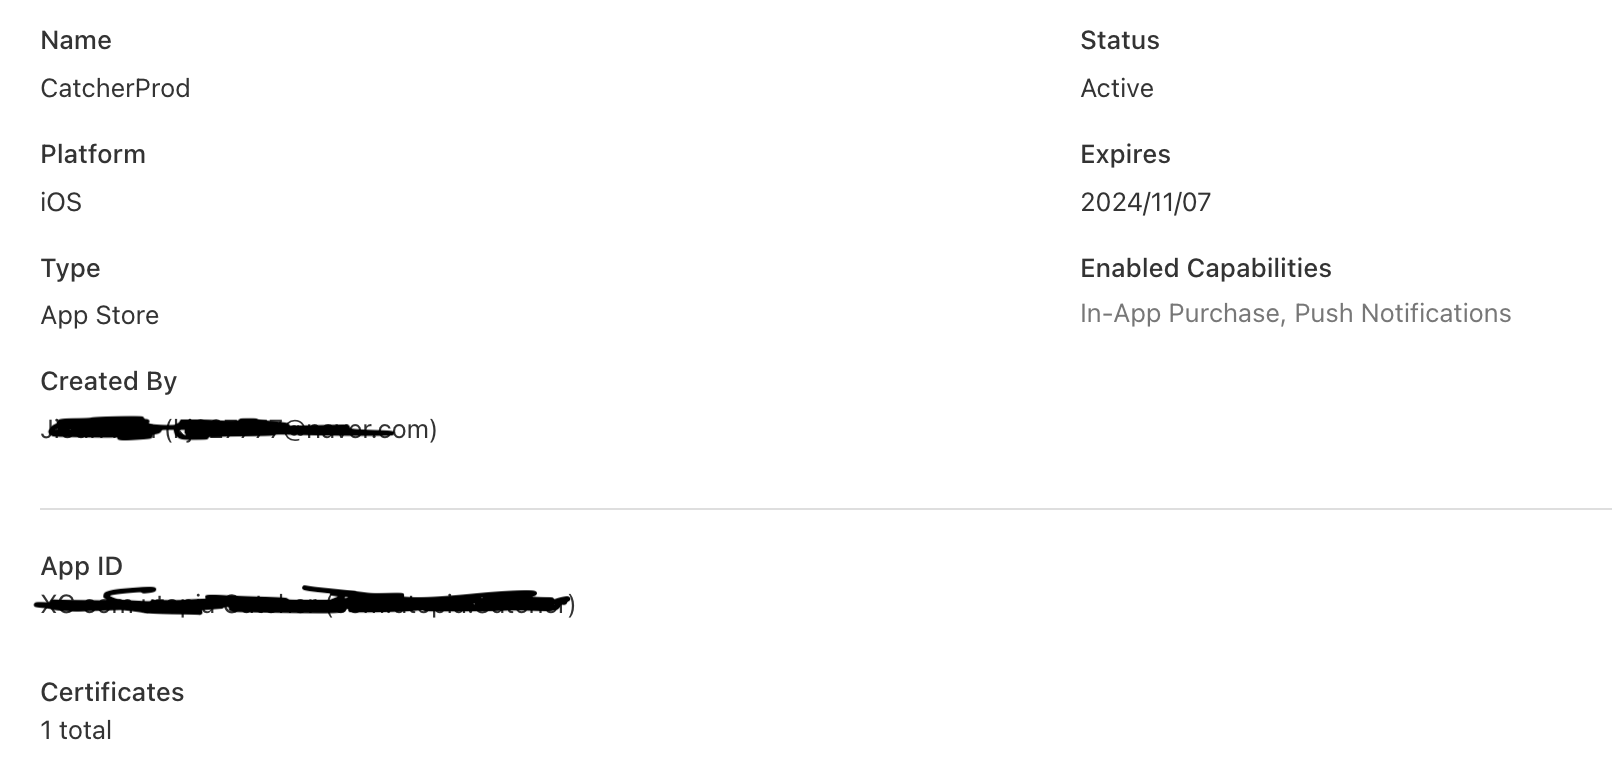Click the Expires label

pyautogui.click(x=1125, y=154)
